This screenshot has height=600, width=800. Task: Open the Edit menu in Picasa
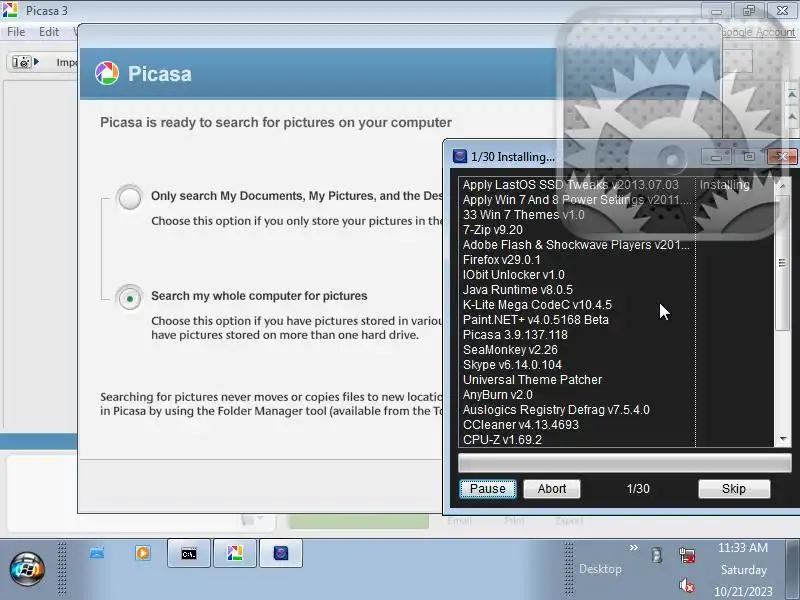(49, 32)
